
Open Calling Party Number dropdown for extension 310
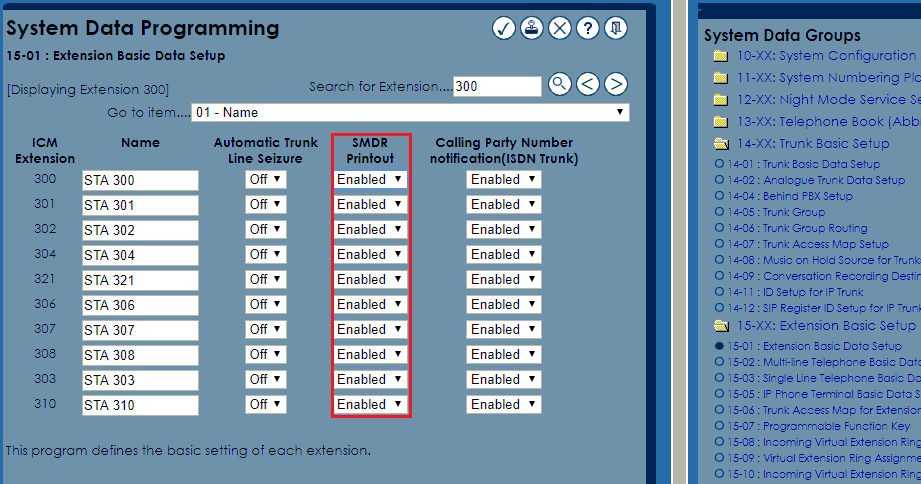click(x=503, y=405)
